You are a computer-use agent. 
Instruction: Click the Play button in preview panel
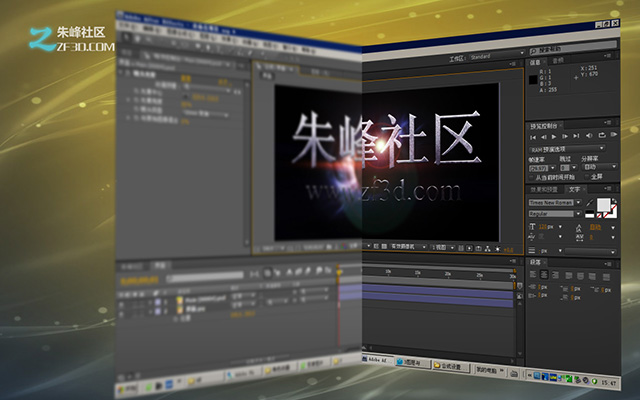click(x=554, y=137)
